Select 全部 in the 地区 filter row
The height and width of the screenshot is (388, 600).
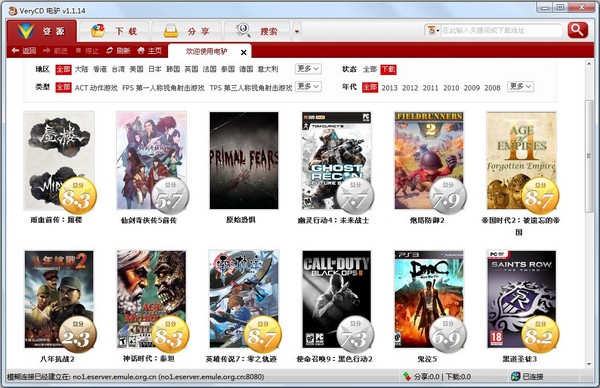point(64,69)
